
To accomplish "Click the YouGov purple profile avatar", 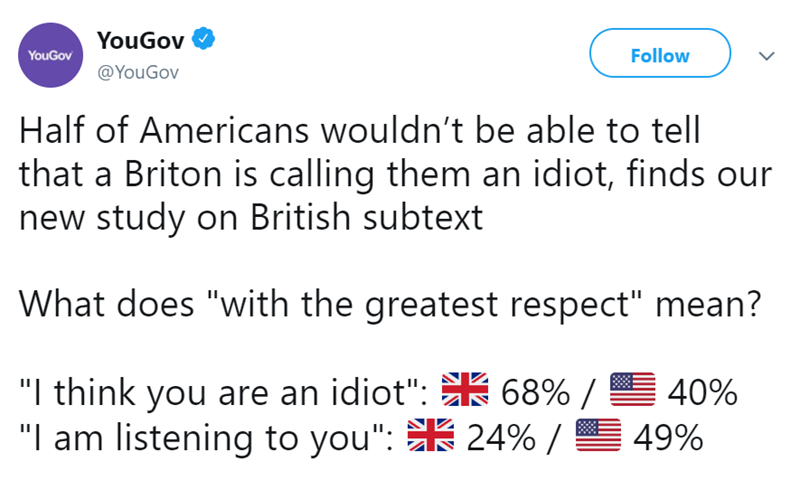I will 49,56.
